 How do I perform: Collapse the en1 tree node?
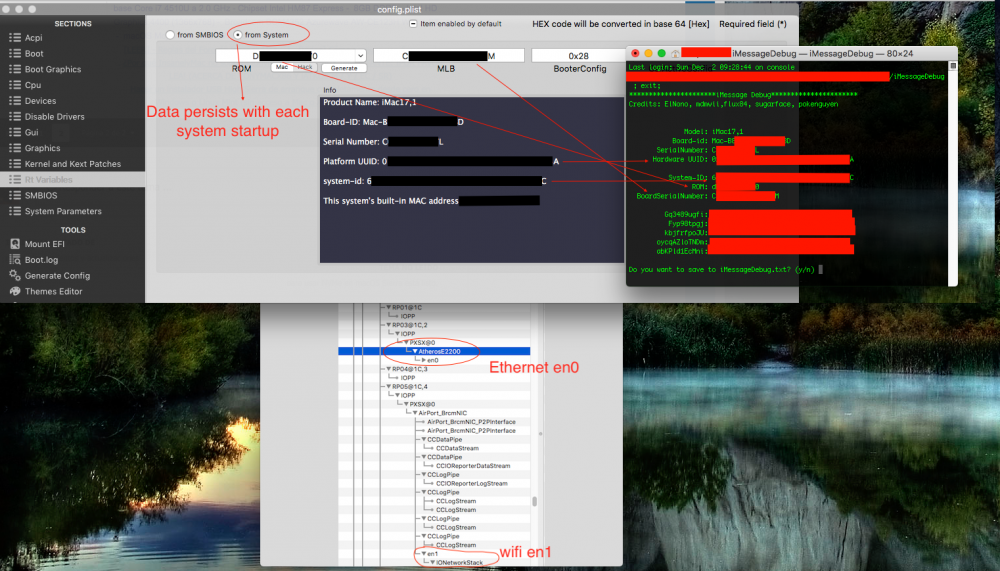point(423,554)
